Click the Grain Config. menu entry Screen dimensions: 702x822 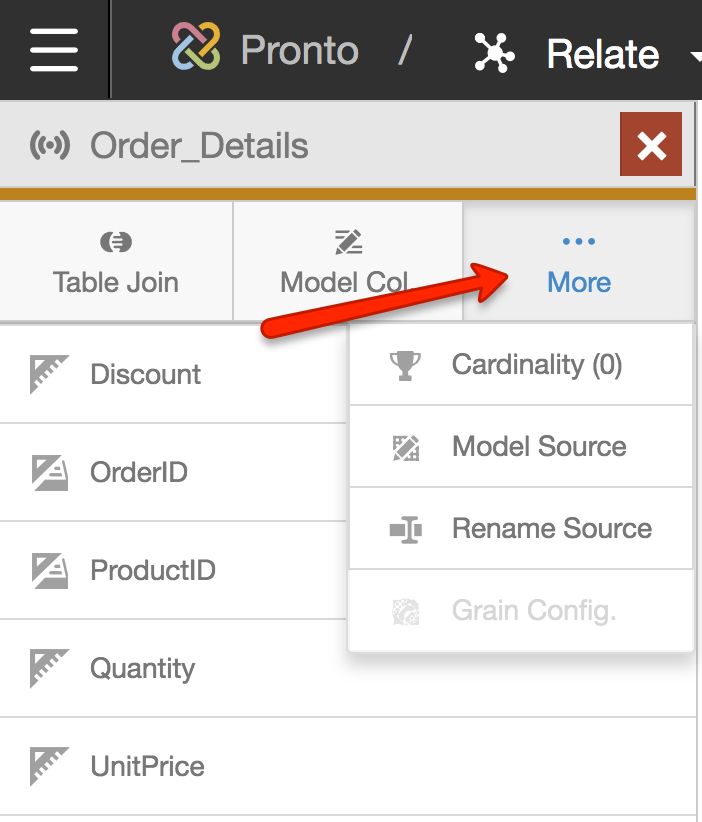[533, 610]
